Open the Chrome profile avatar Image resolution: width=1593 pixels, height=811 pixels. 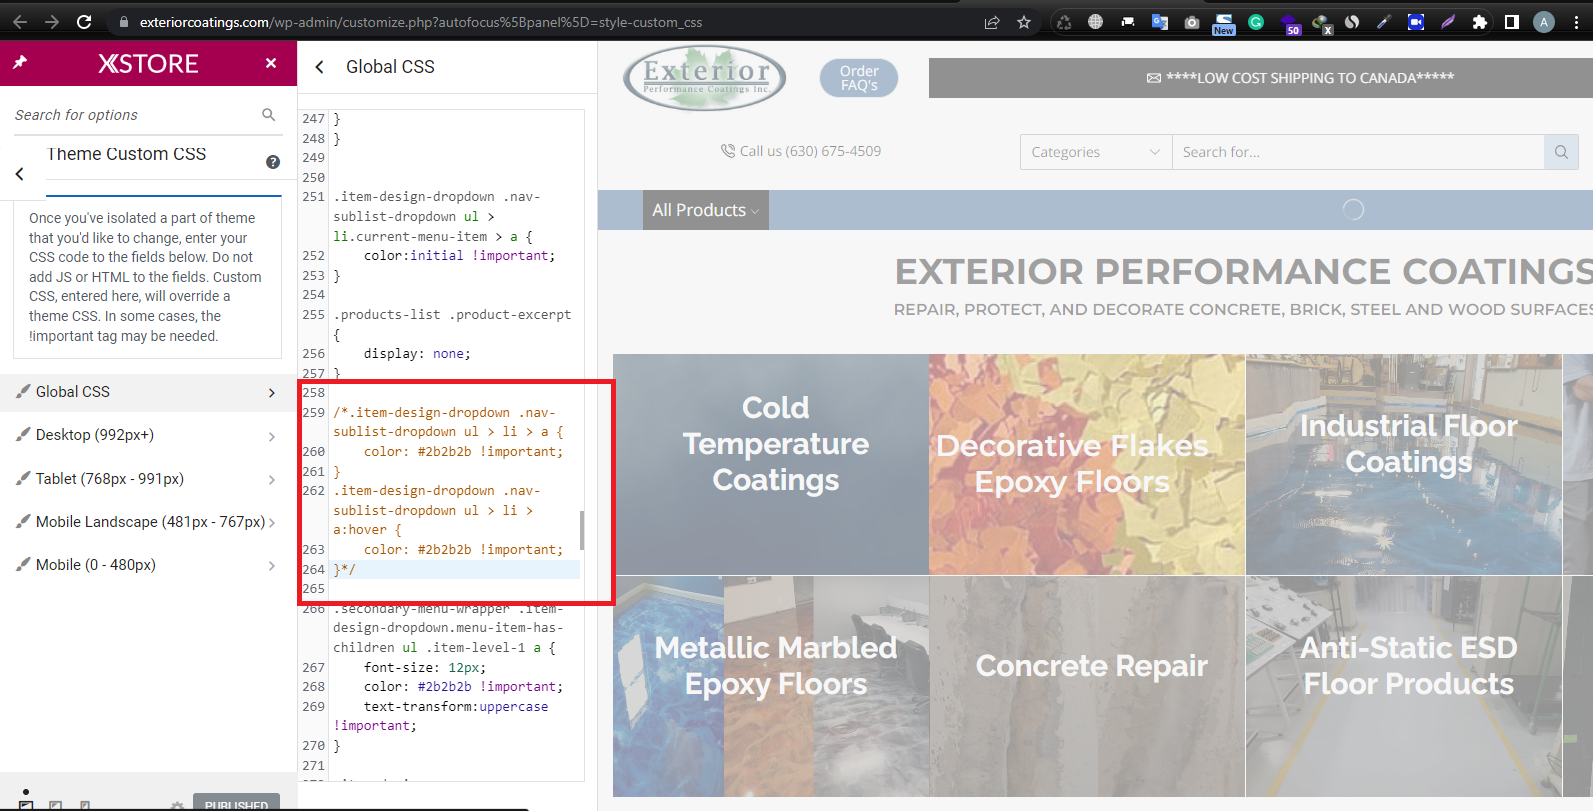click(1544, 22)
